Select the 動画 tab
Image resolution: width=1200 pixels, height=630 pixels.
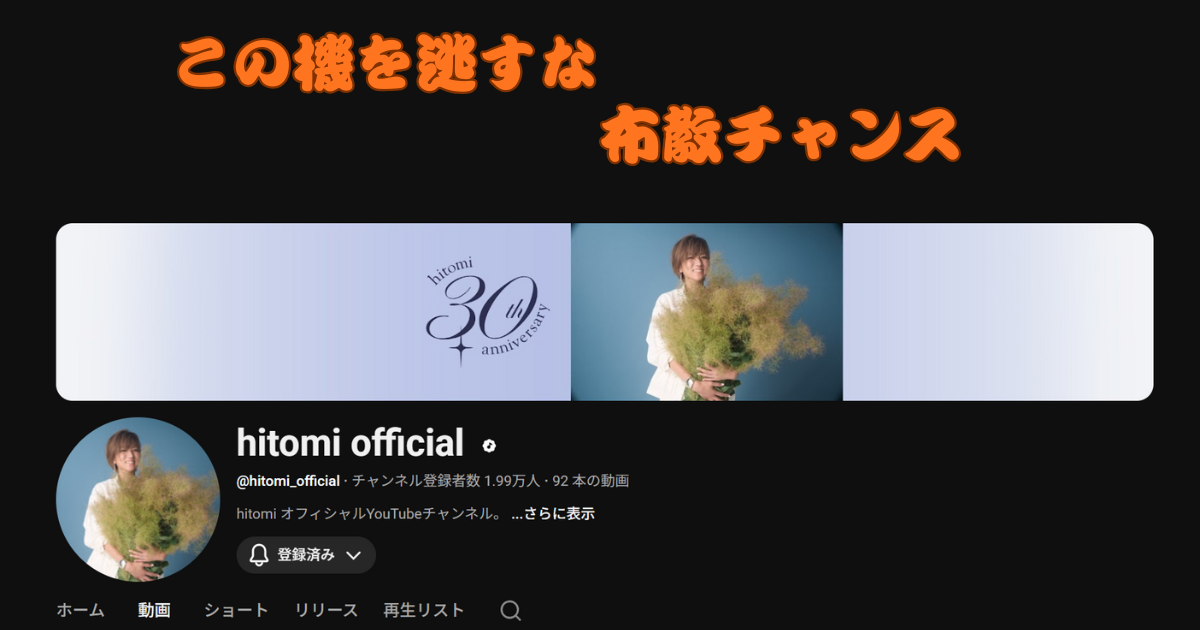tap(154, 610)
